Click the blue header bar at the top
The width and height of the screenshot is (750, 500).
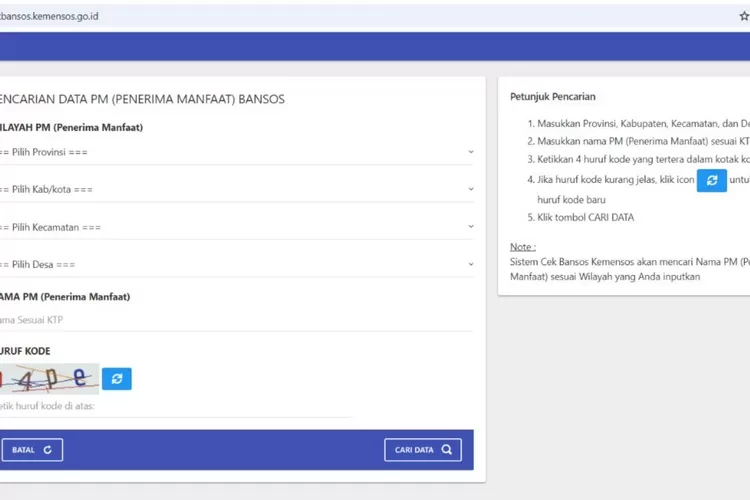tap(375, 46)
